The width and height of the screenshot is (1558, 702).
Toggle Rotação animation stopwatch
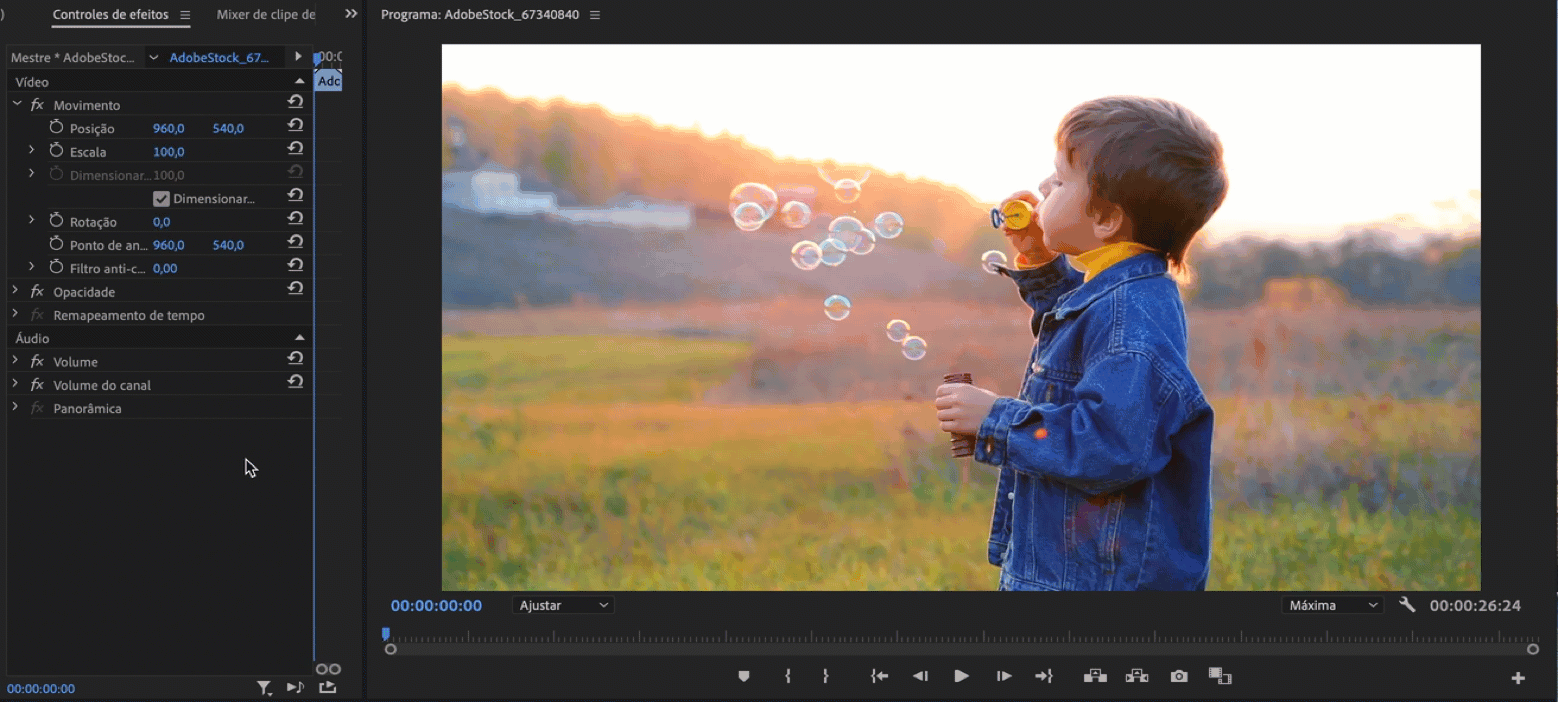(56, 221)
